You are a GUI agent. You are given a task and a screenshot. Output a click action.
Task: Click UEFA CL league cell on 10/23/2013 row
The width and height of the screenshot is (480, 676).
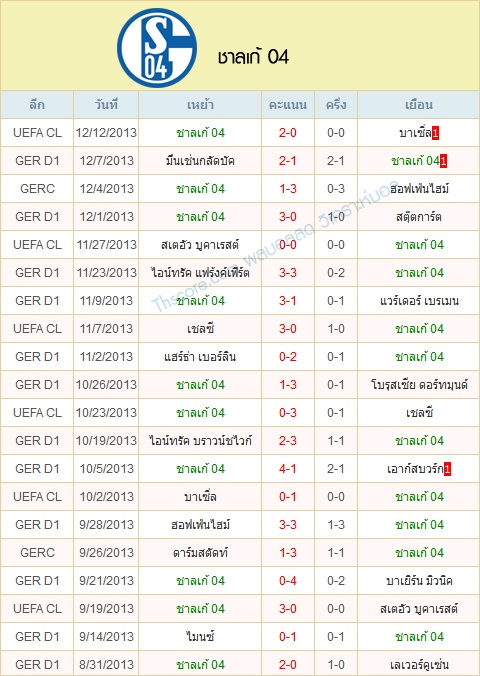coord(37,413)
